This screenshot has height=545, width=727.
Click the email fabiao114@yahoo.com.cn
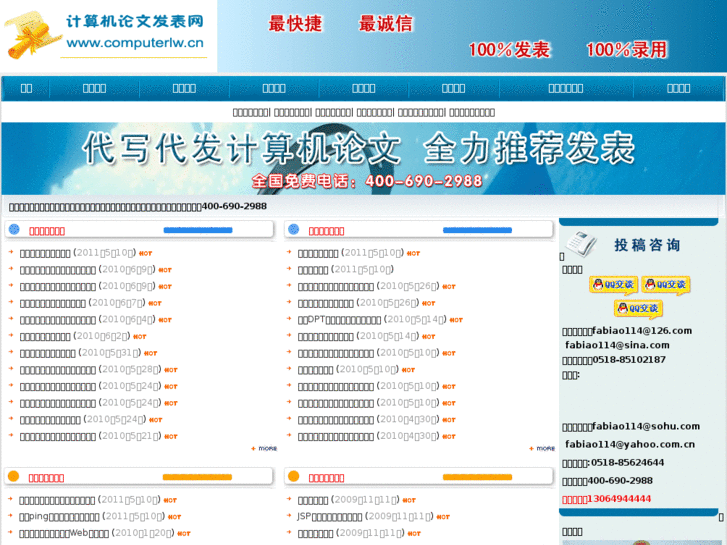point(630,444)
